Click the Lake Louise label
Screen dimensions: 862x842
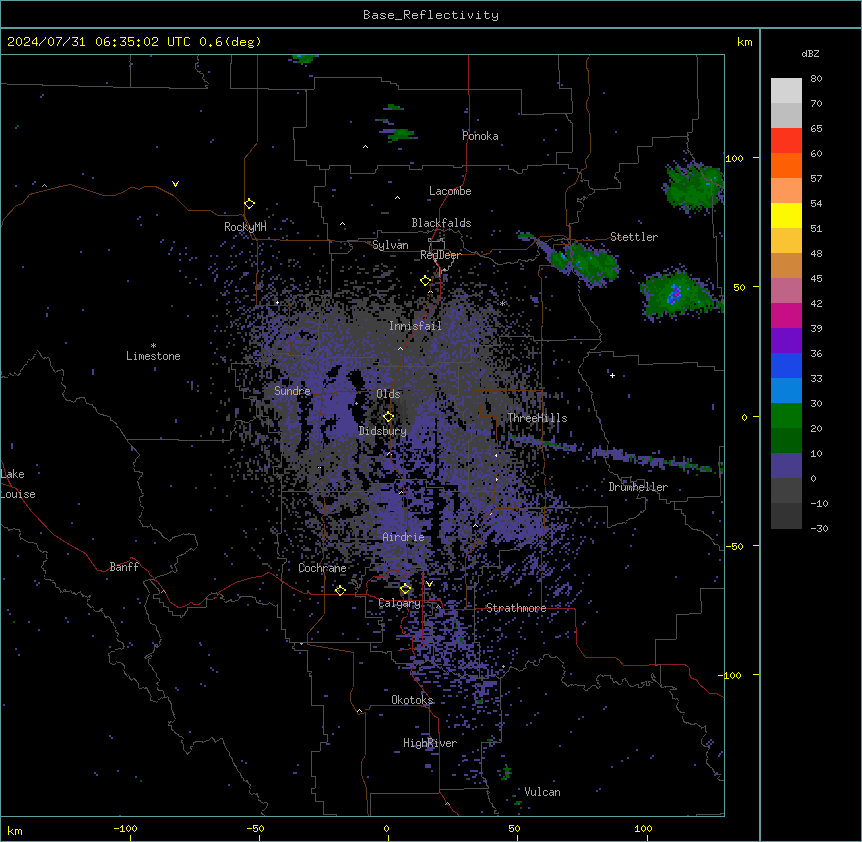pyautogui.click(x=18, y=484)
